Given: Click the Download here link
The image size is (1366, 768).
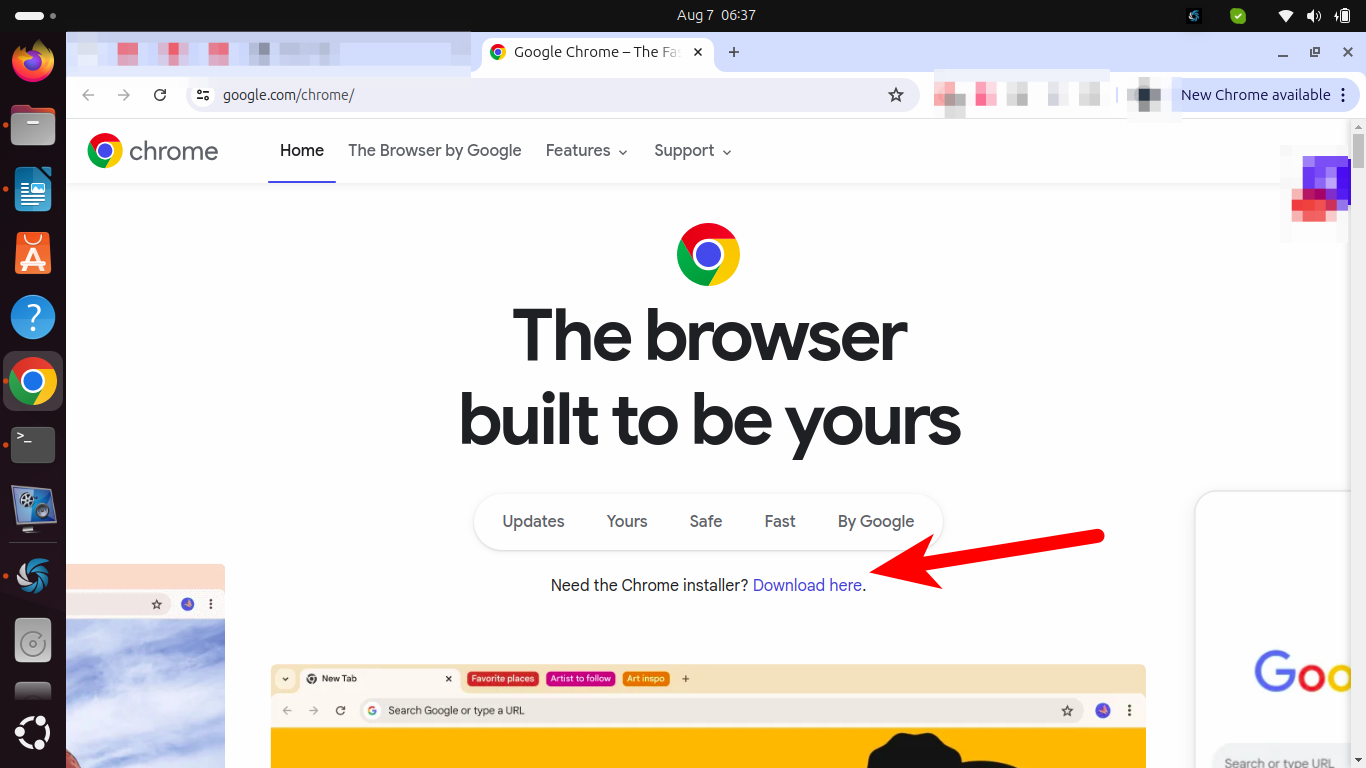Looking at the screenshot, I should point(807,585).
